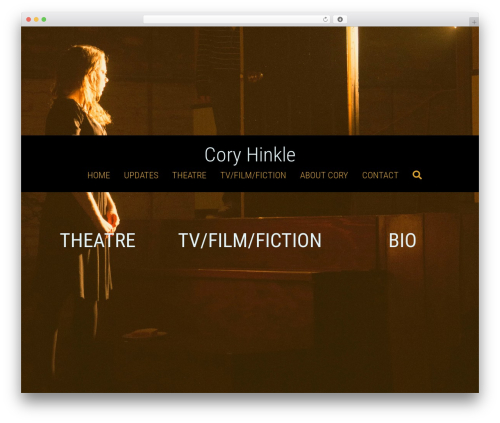The image size is (500, 423).
Task: Reload the page with the refresh icon
Action: pos(325,19)
